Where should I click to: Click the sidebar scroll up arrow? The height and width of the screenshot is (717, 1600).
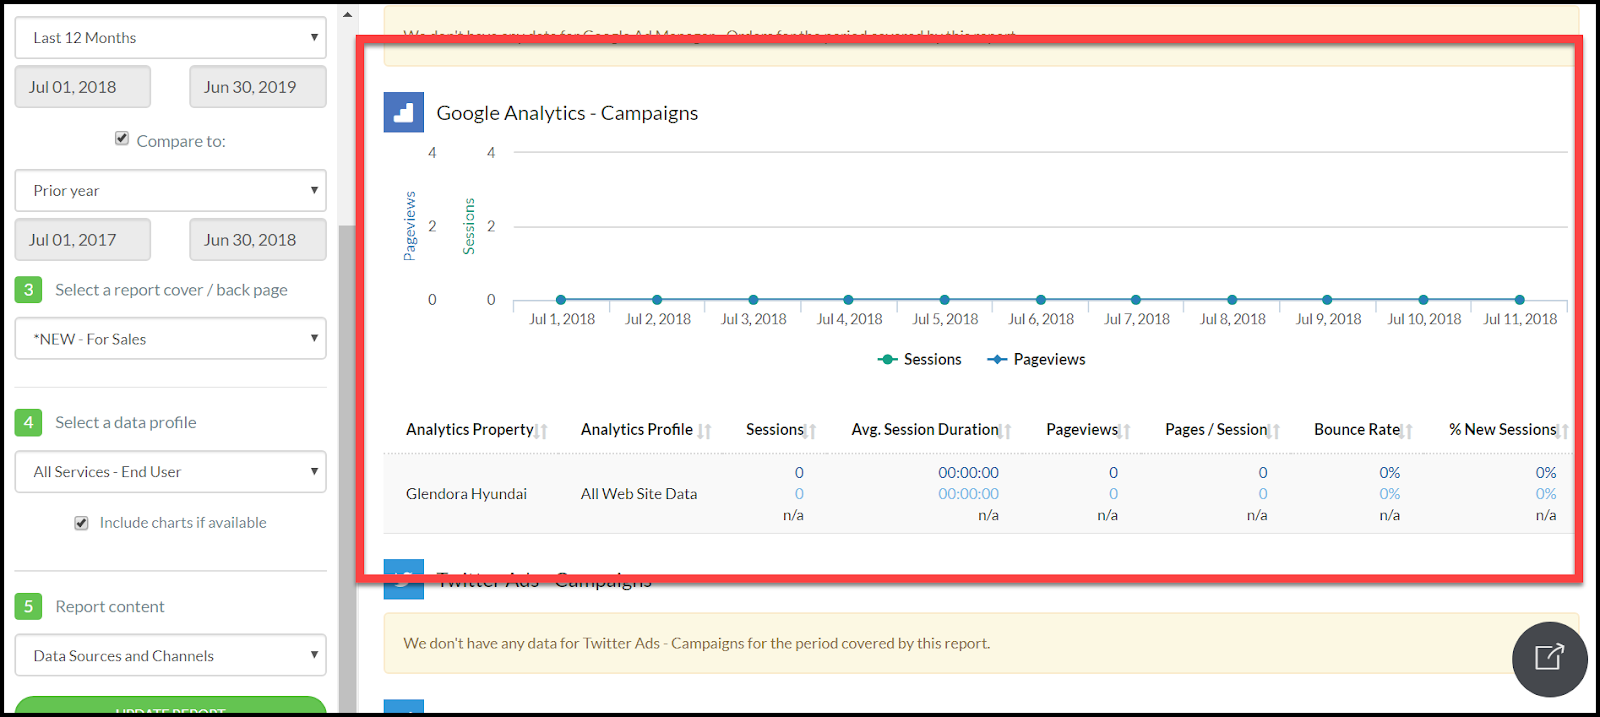point(347,15)
